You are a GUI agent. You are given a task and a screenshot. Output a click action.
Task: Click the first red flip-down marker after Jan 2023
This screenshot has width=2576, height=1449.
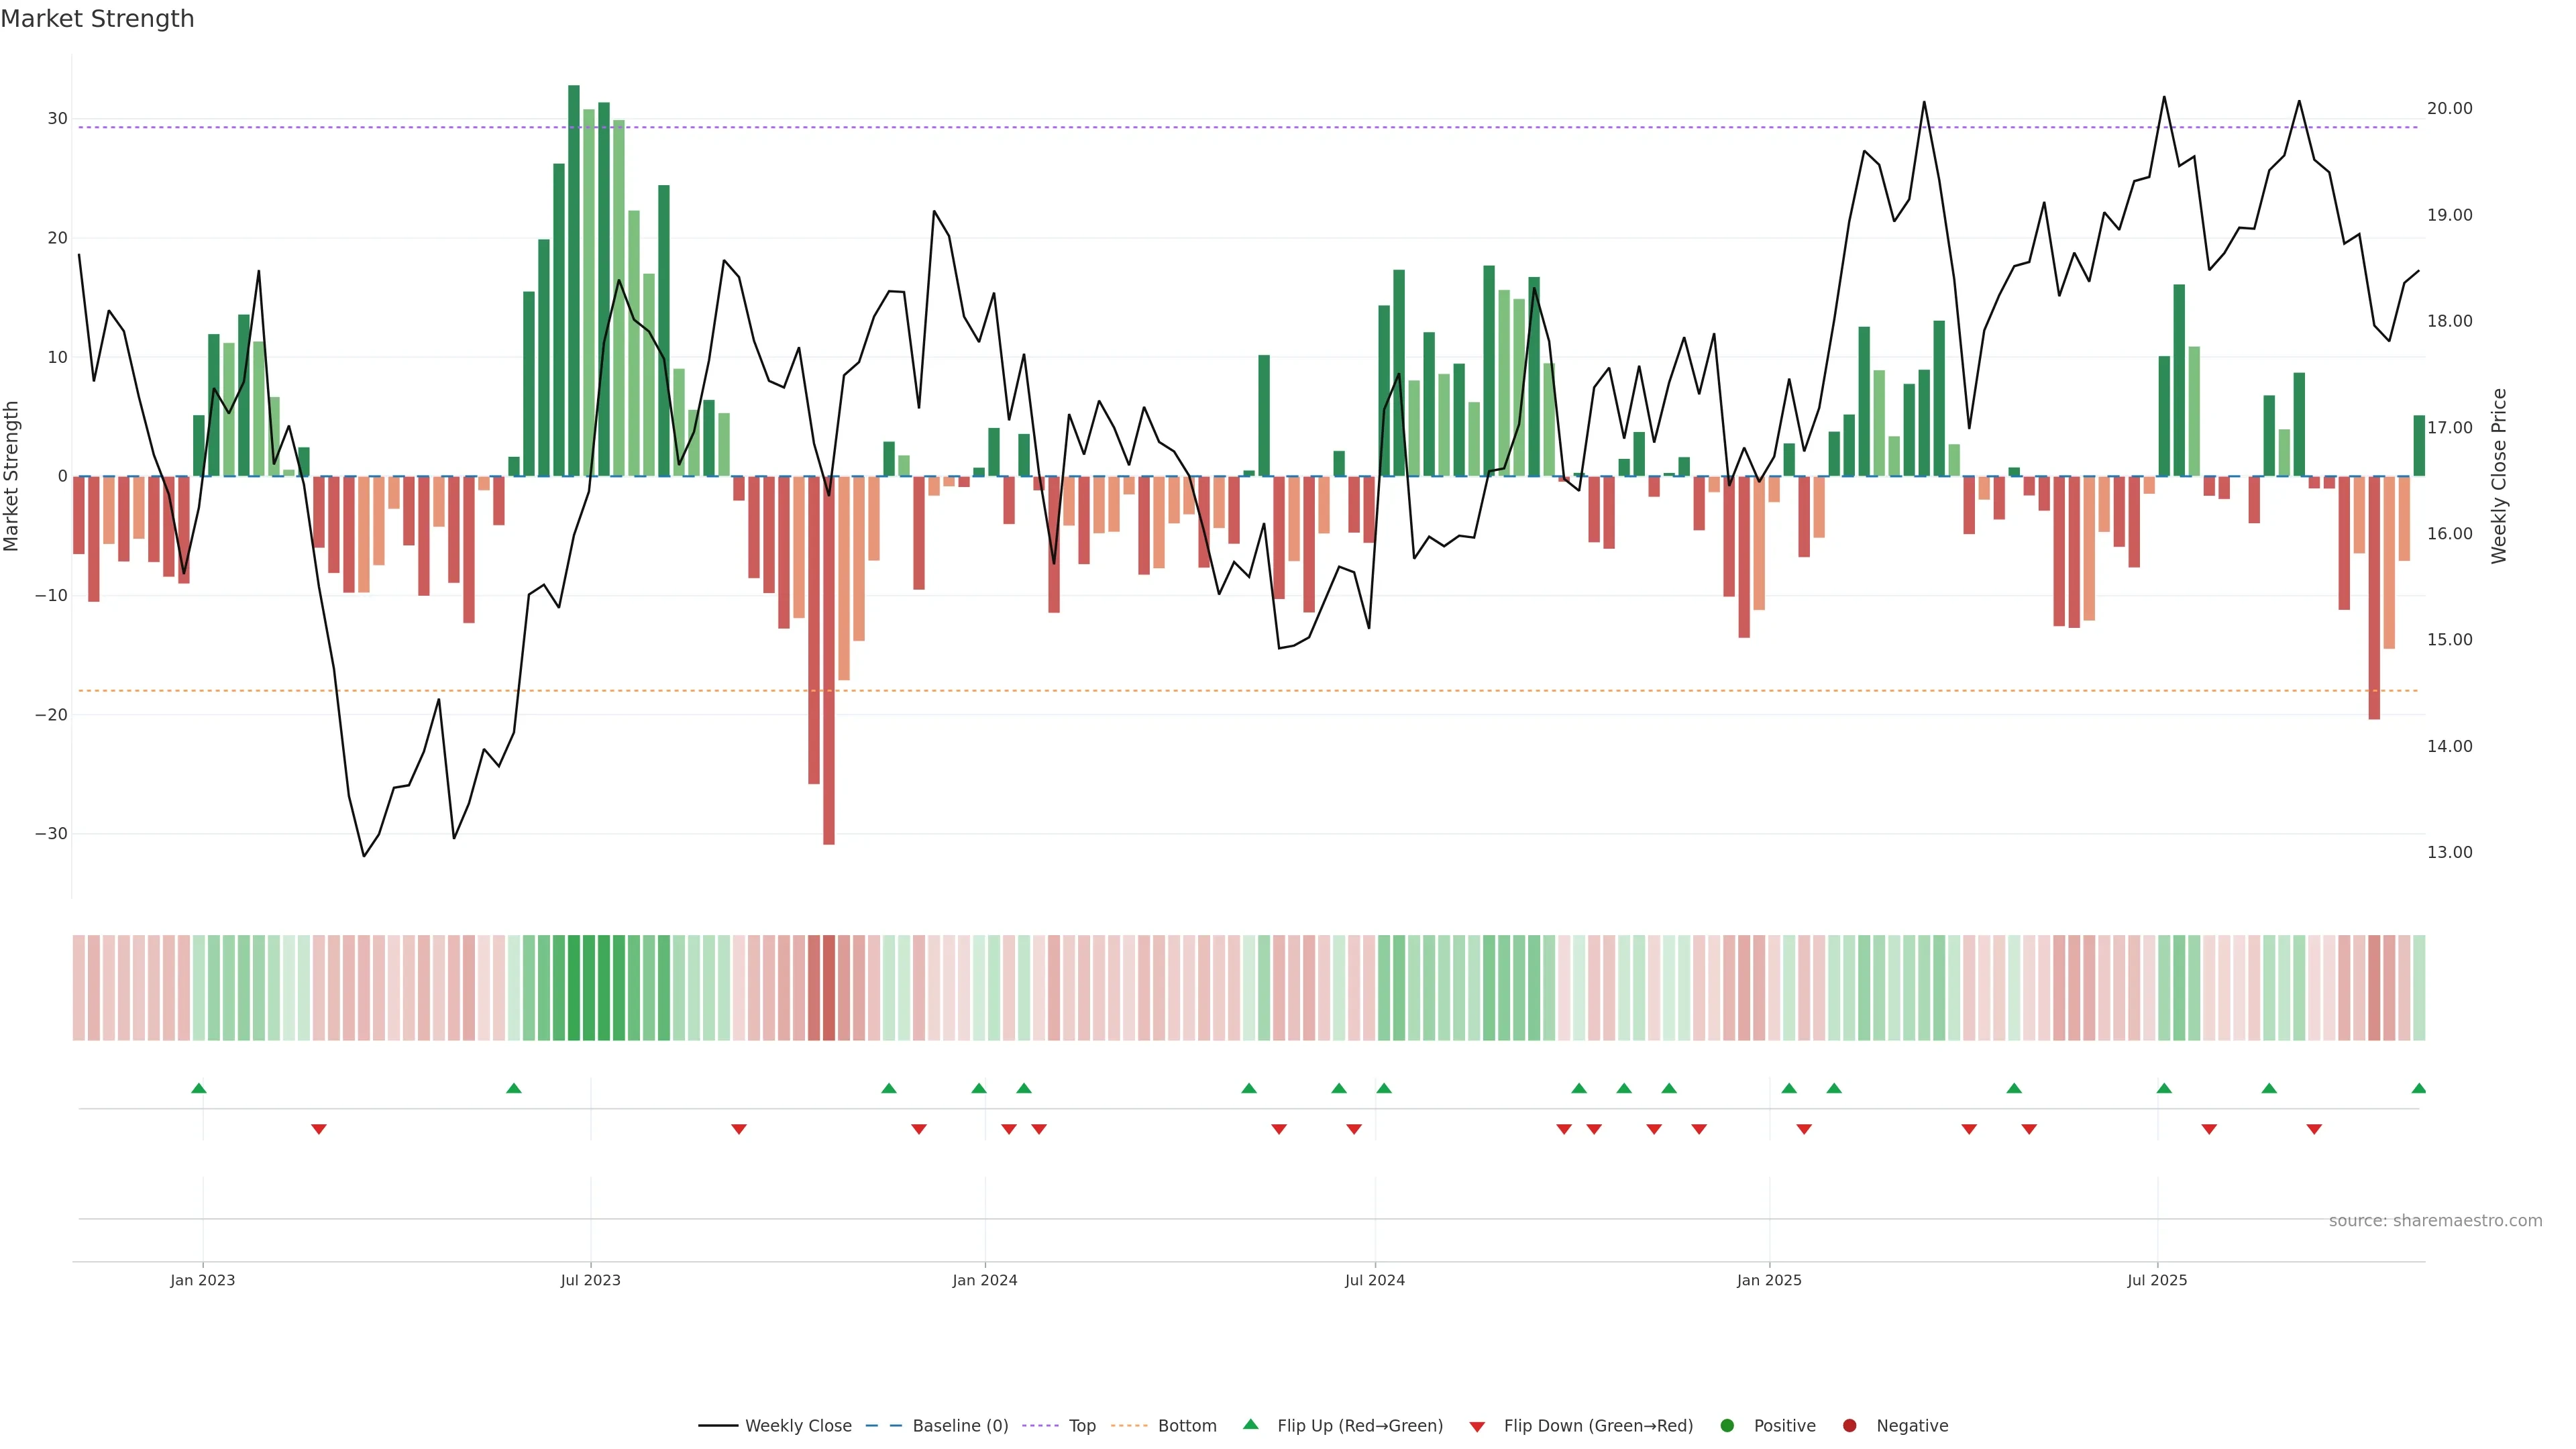click(318, 1129)
